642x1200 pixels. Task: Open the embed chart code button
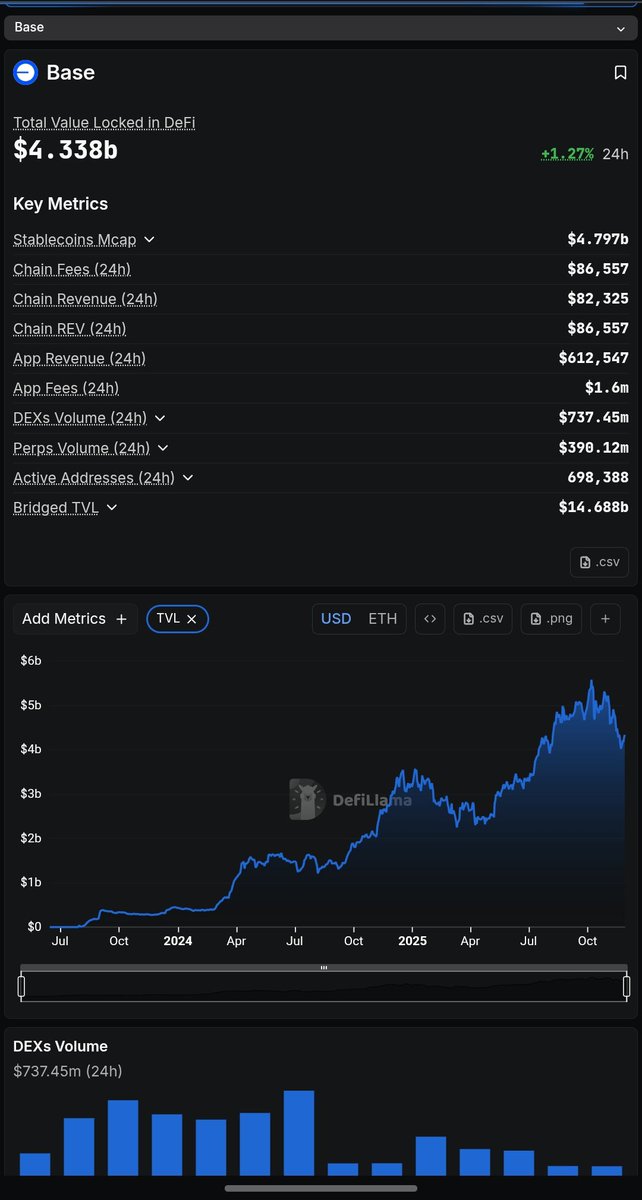(x=430, y=619)
